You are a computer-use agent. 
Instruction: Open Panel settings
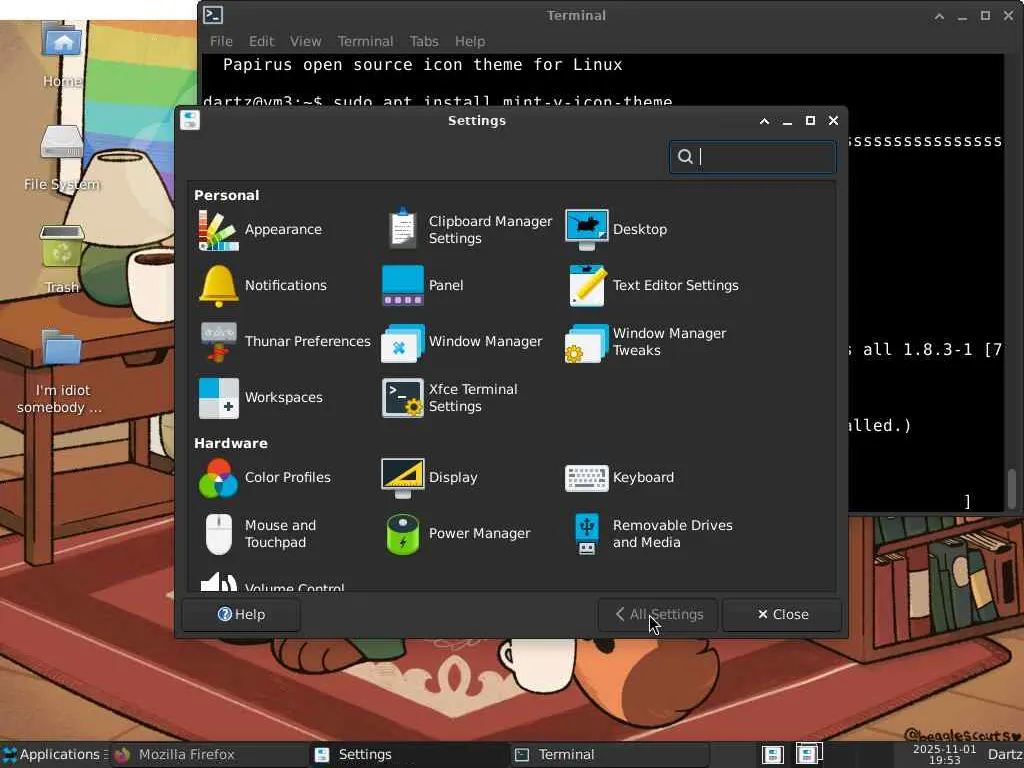click(423, 285)
